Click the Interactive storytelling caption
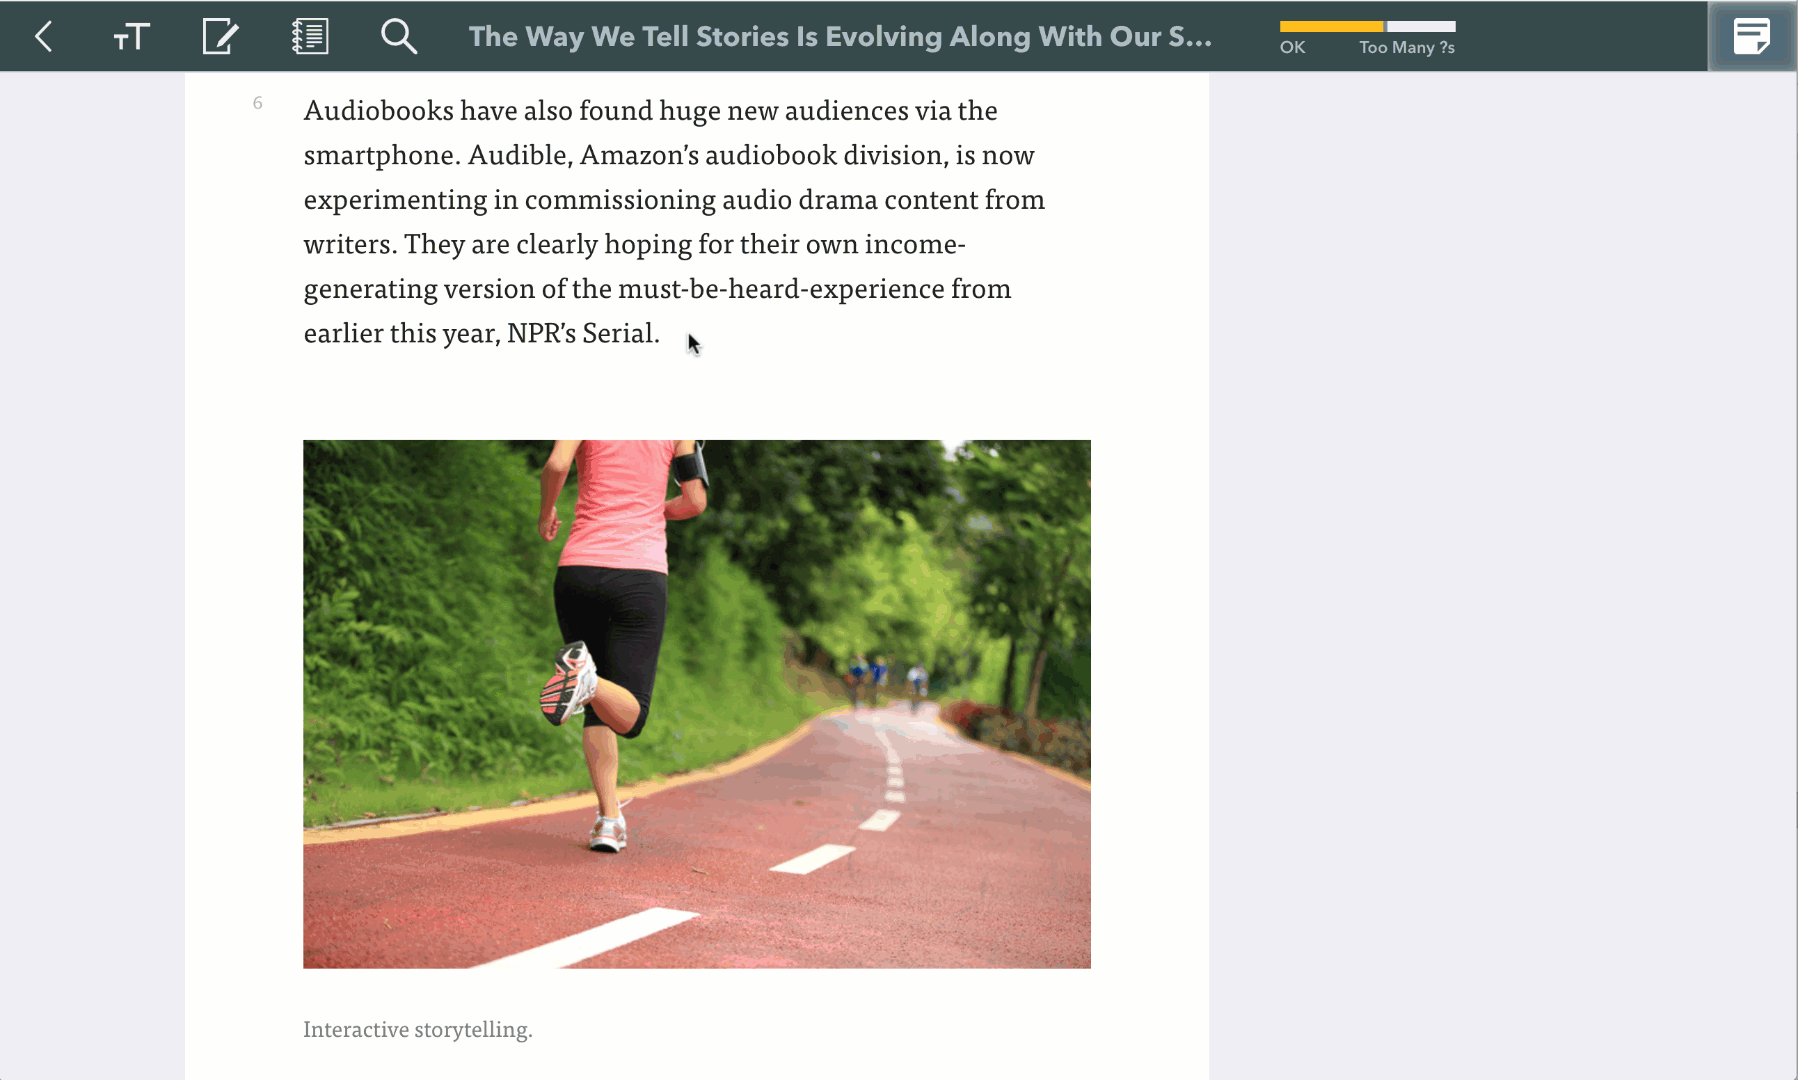Viewport: 1798px width, 1080px height. point(418,1029)
